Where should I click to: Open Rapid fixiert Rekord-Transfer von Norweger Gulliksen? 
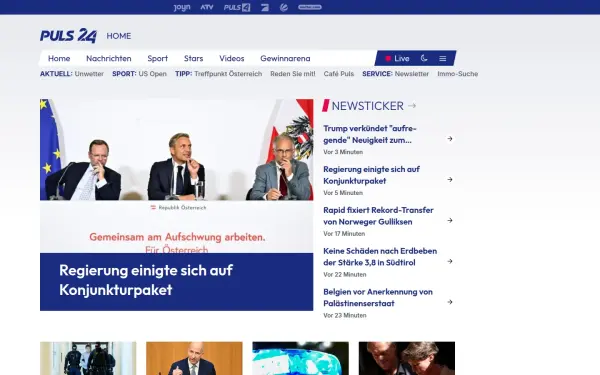click(x=378, y=216)
